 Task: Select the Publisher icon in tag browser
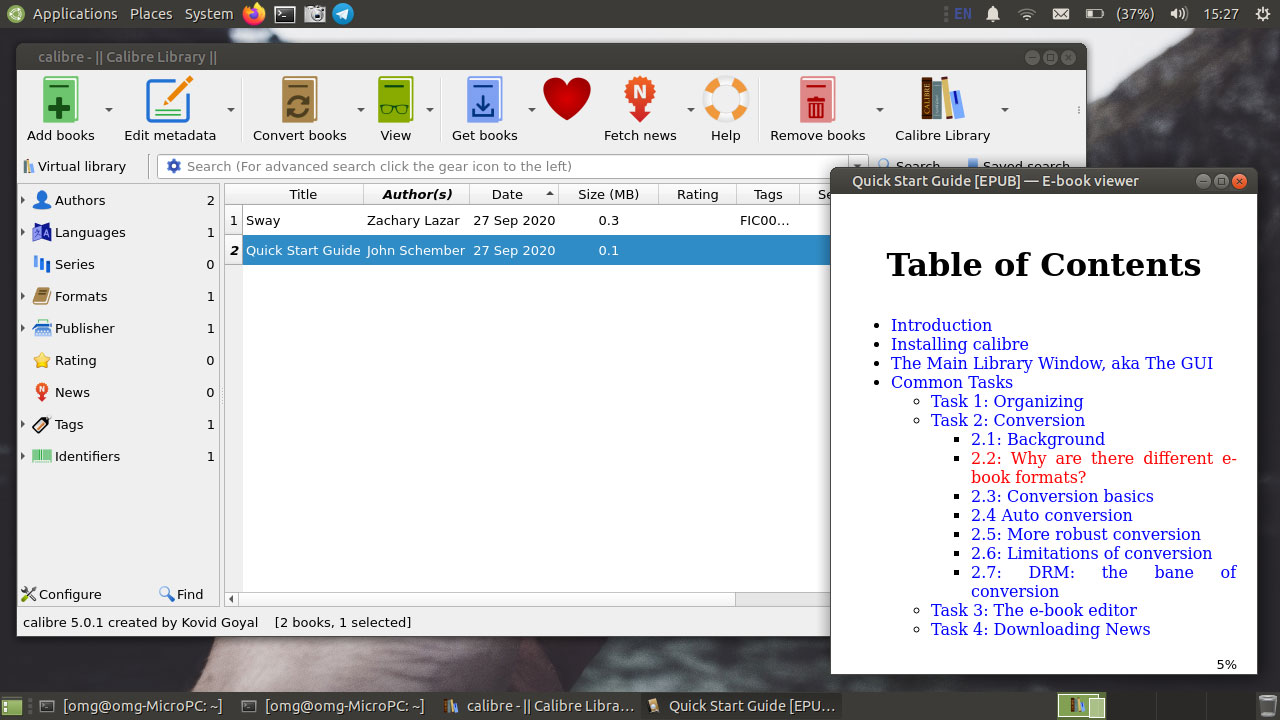coord(42,328)
